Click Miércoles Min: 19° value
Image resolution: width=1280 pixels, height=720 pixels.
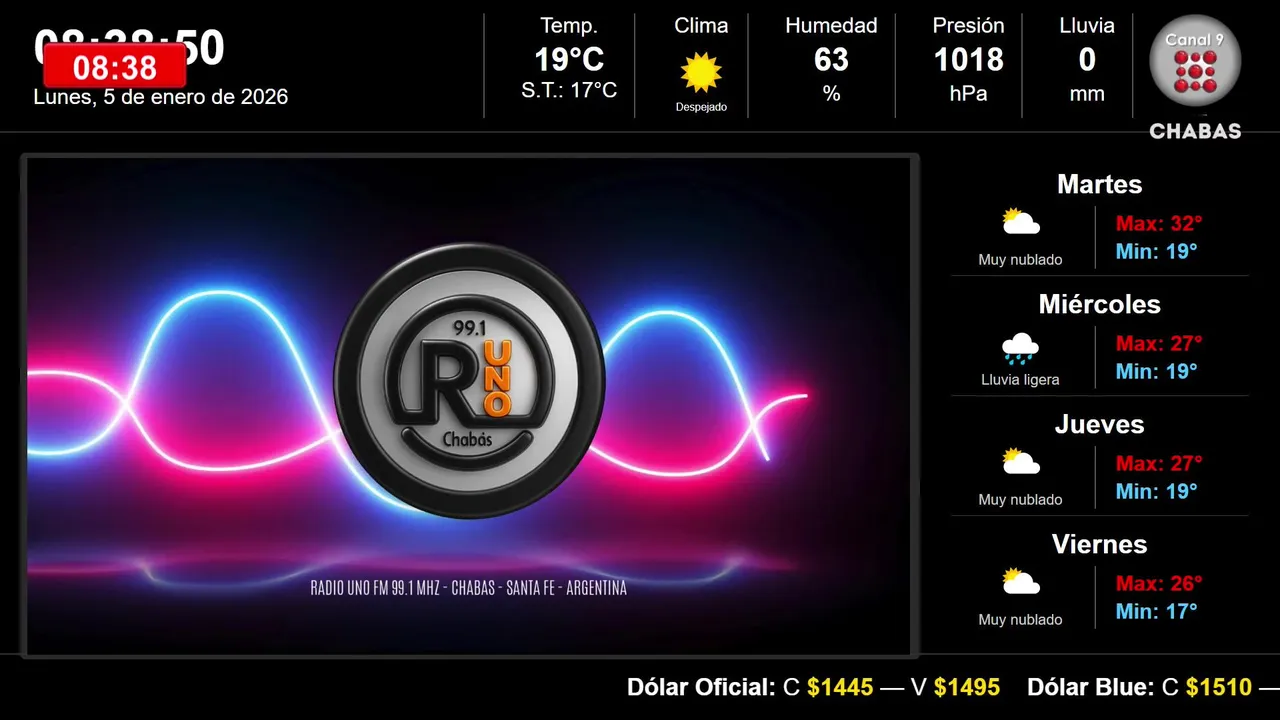[x=1157, y=371]
